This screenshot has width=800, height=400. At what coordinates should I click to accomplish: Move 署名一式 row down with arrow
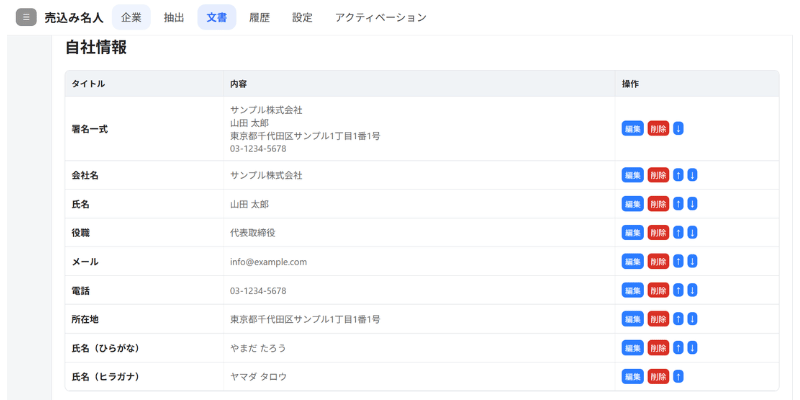678,128
